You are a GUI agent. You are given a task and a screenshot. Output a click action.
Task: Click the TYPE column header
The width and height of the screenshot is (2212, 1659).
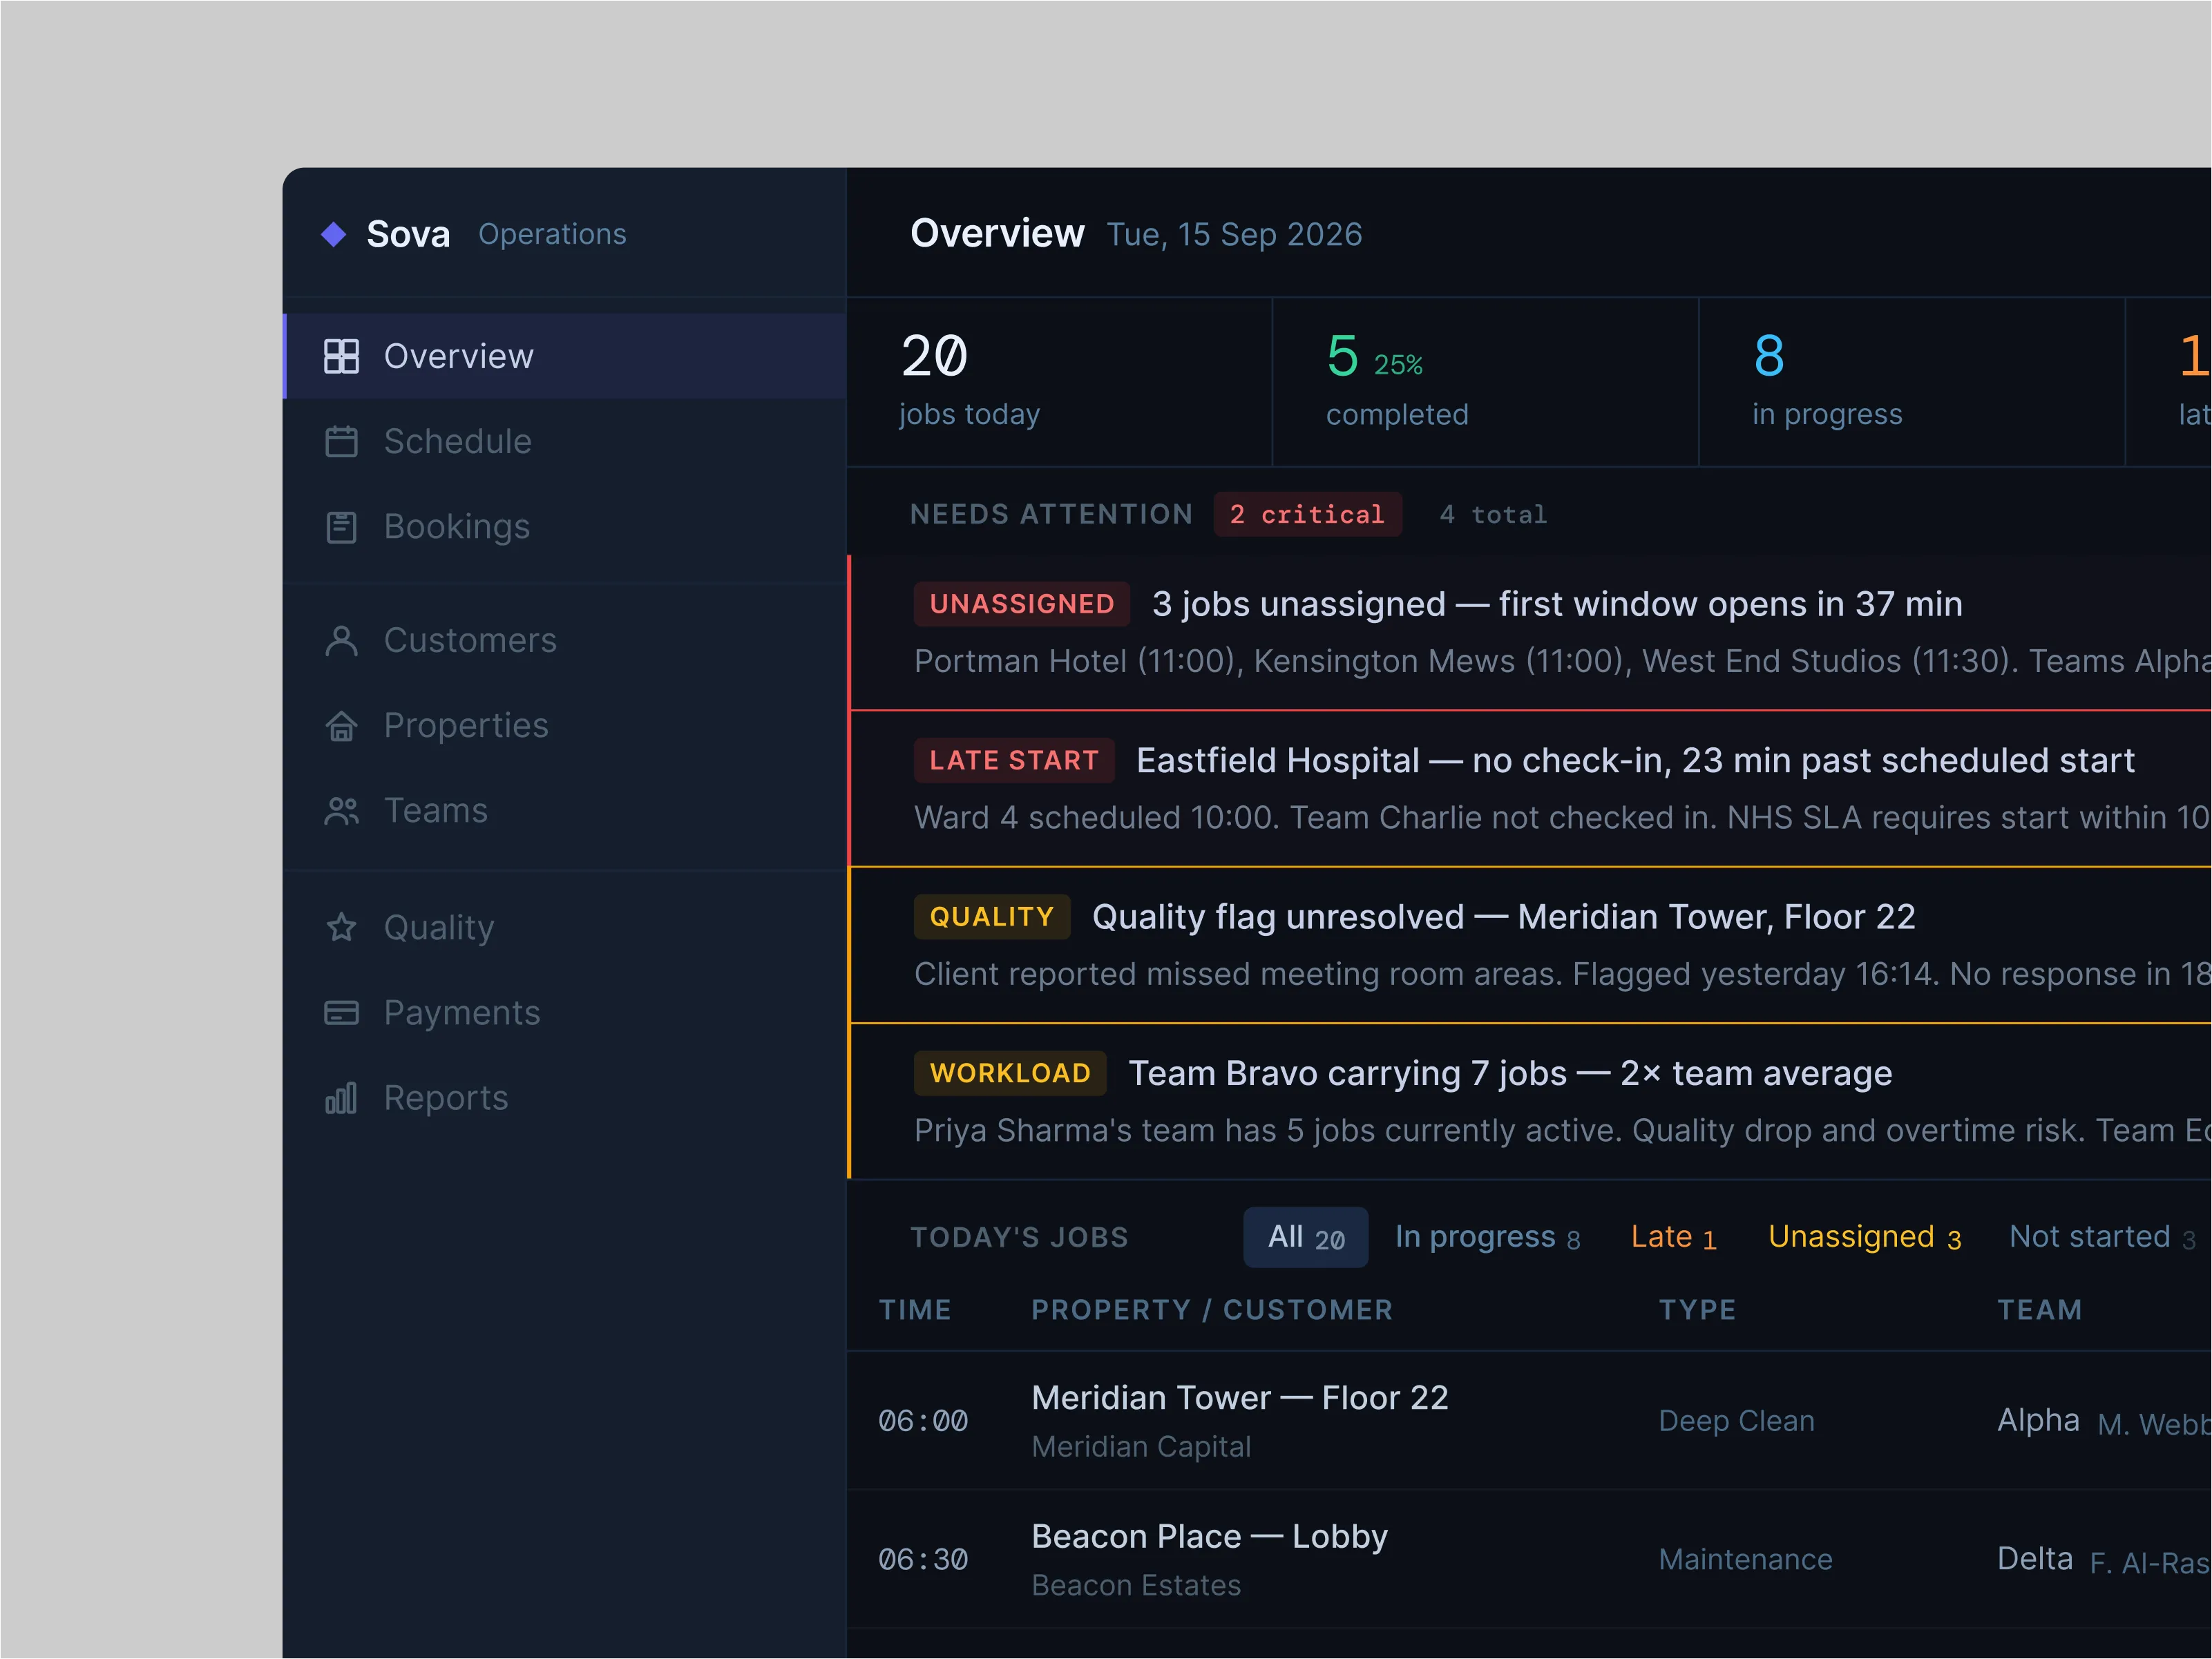click(x=1697, y=1310)
